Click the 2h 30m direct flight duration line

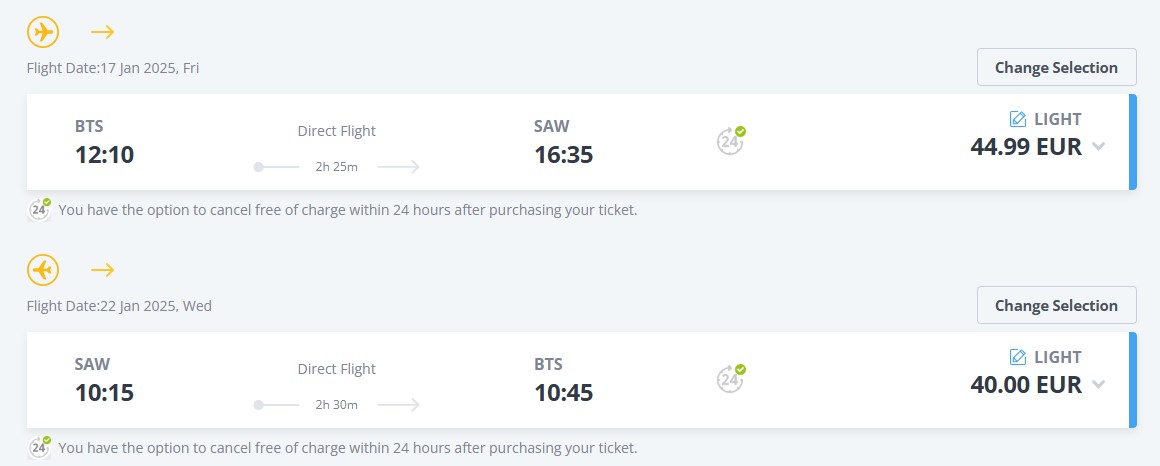coord(336,404)
